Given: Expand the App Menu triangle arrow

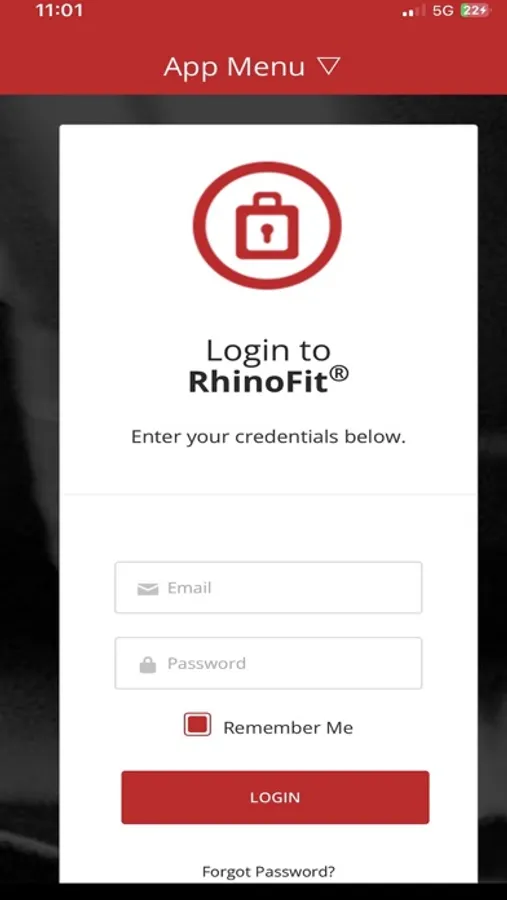Looking at the screenshot, I should pyautogui.click(x=329, y=67).
